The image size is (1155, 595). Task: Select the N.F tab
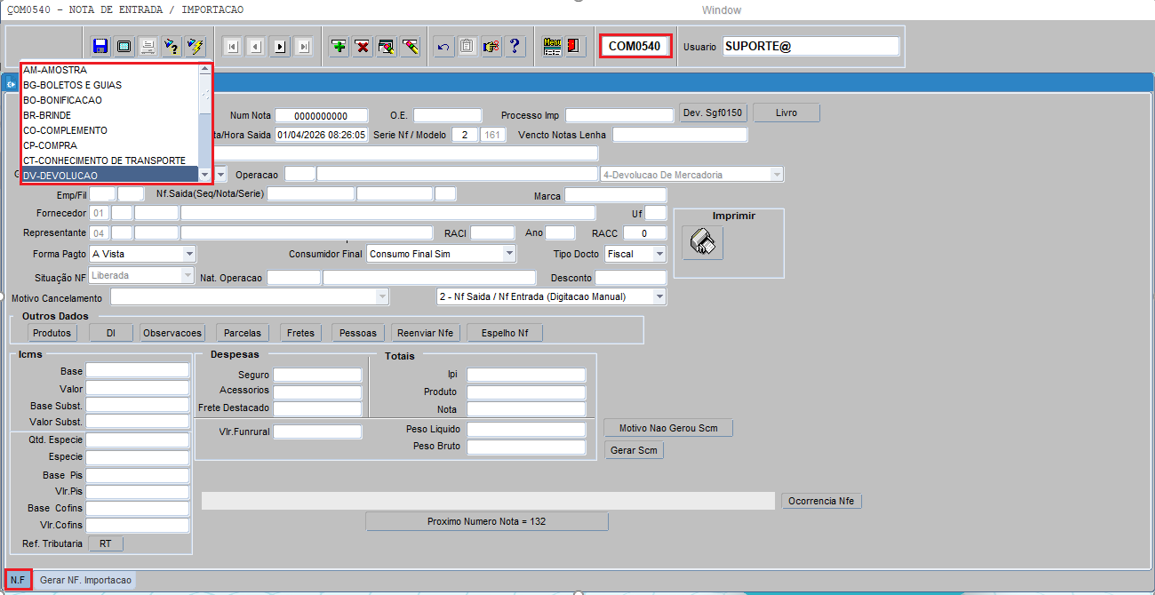pos(18,580)
